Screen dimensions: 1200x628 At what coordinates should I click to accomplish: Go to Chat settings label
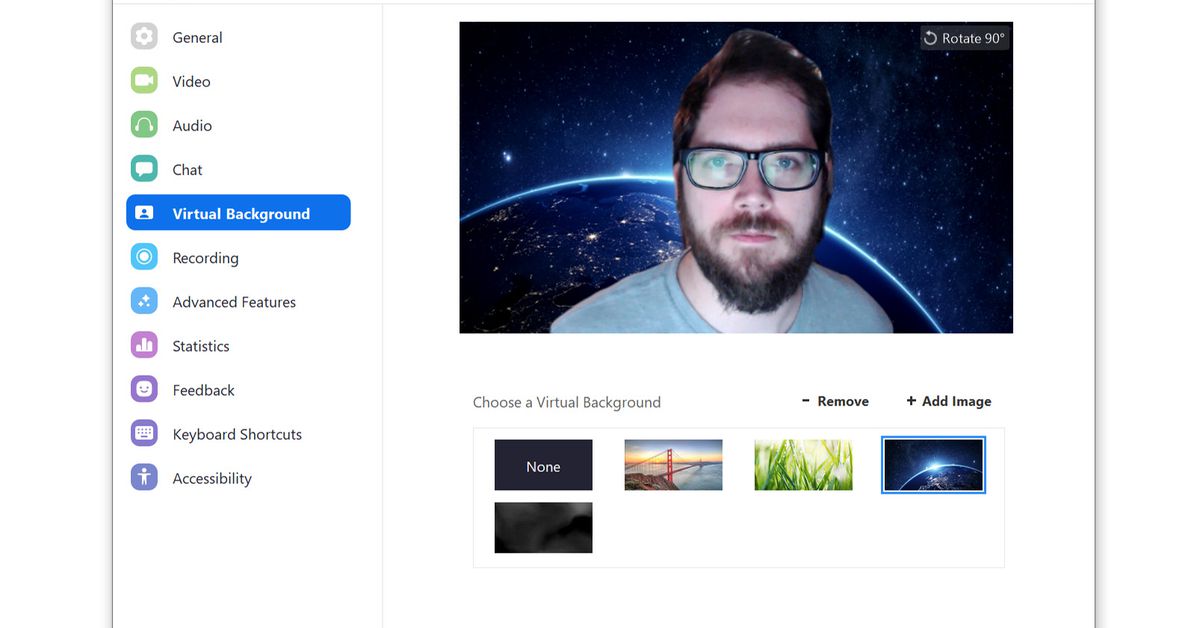187,169
